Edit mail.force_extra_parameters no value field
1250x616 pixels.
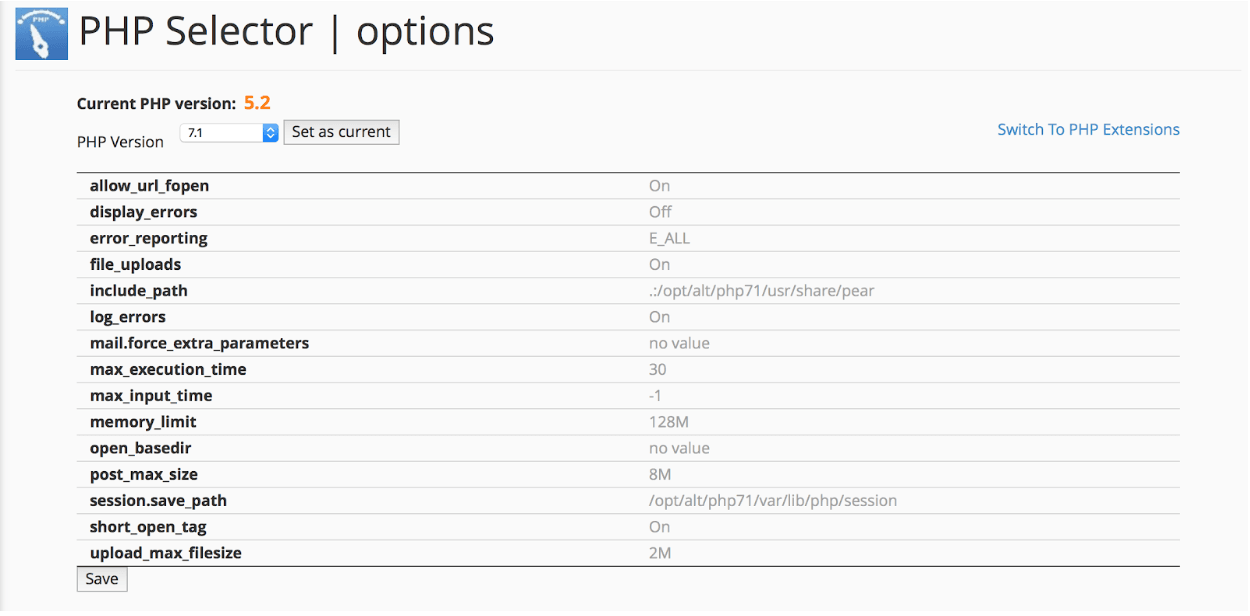click(679, 343)
